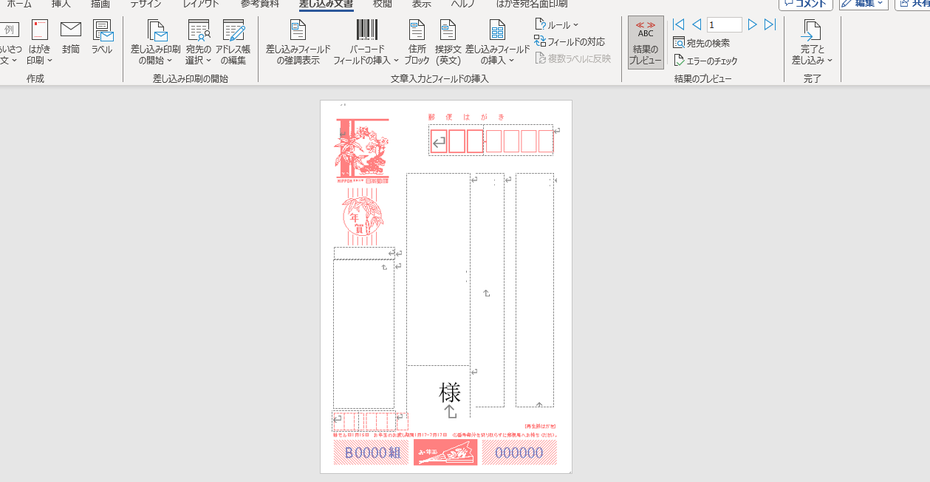Click the 様 honorific text on postcard

point(450,392)
